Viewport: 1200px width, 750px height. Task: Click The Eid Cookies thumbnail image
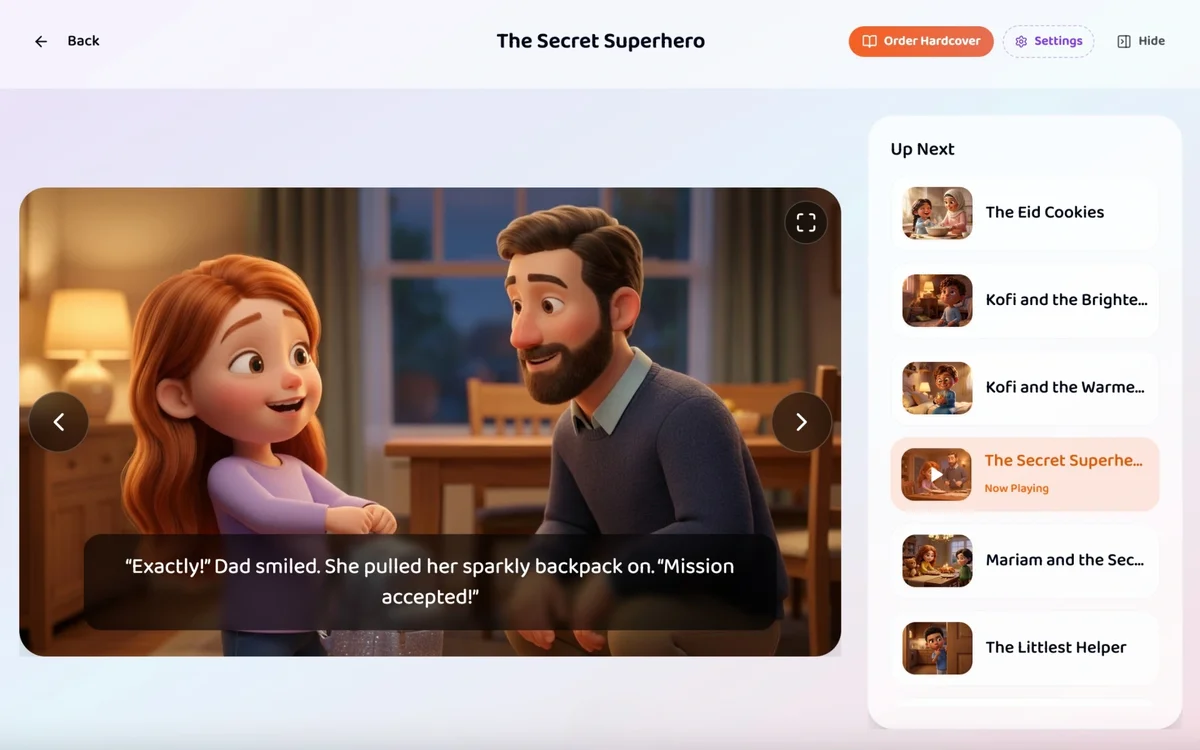[937, 213]
